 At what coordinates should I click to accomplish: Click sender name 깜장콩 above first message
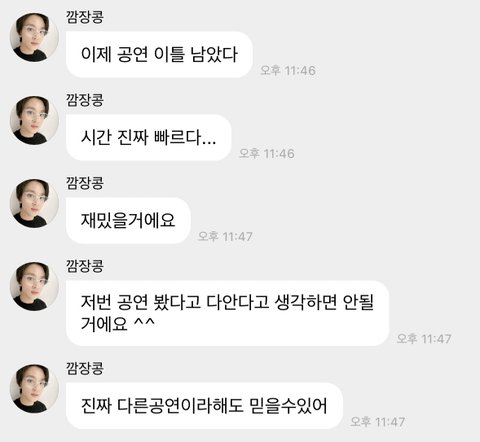[x=85, y=17]
